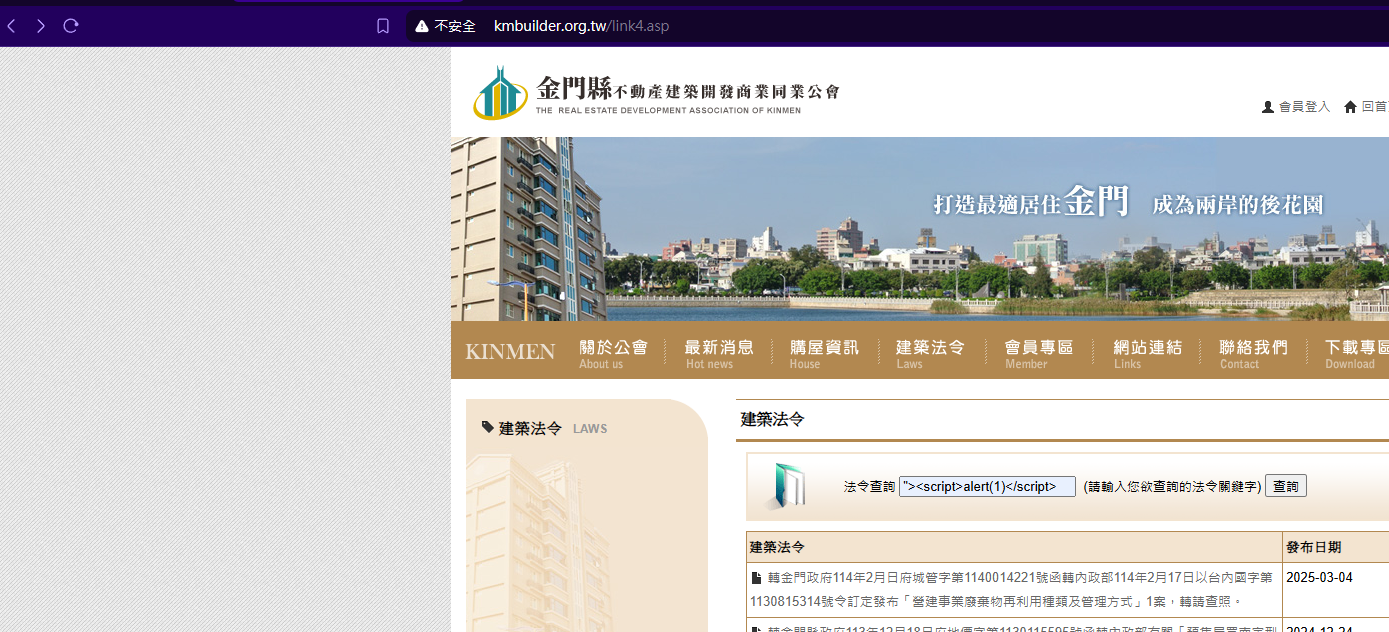Click the 2025-03-04 date cell

click(1319, 578)
